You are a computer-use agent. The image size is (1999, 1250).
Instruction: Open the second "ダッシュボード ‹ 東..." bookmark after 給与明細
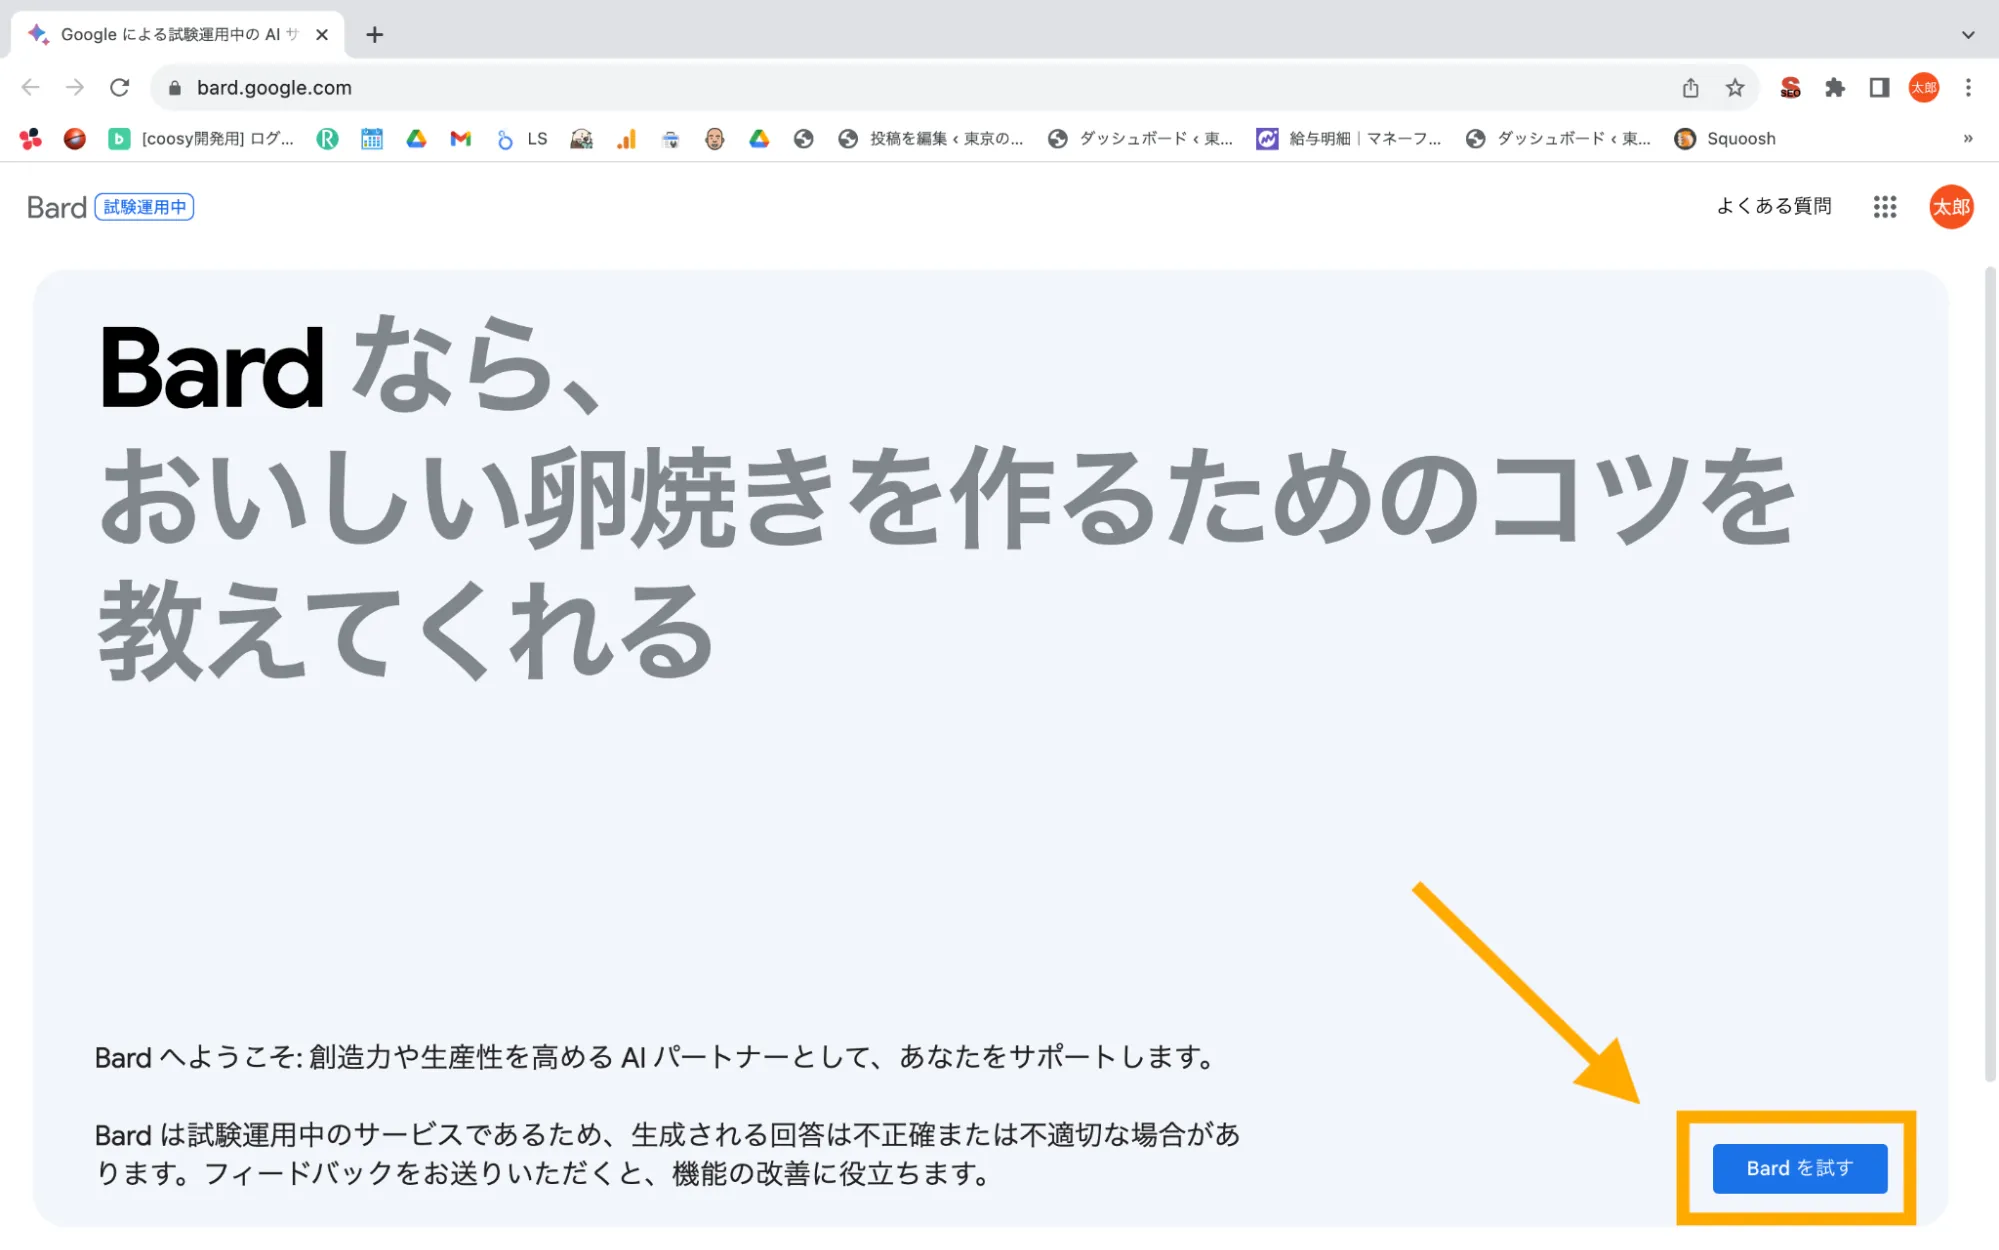[1558, 139]
